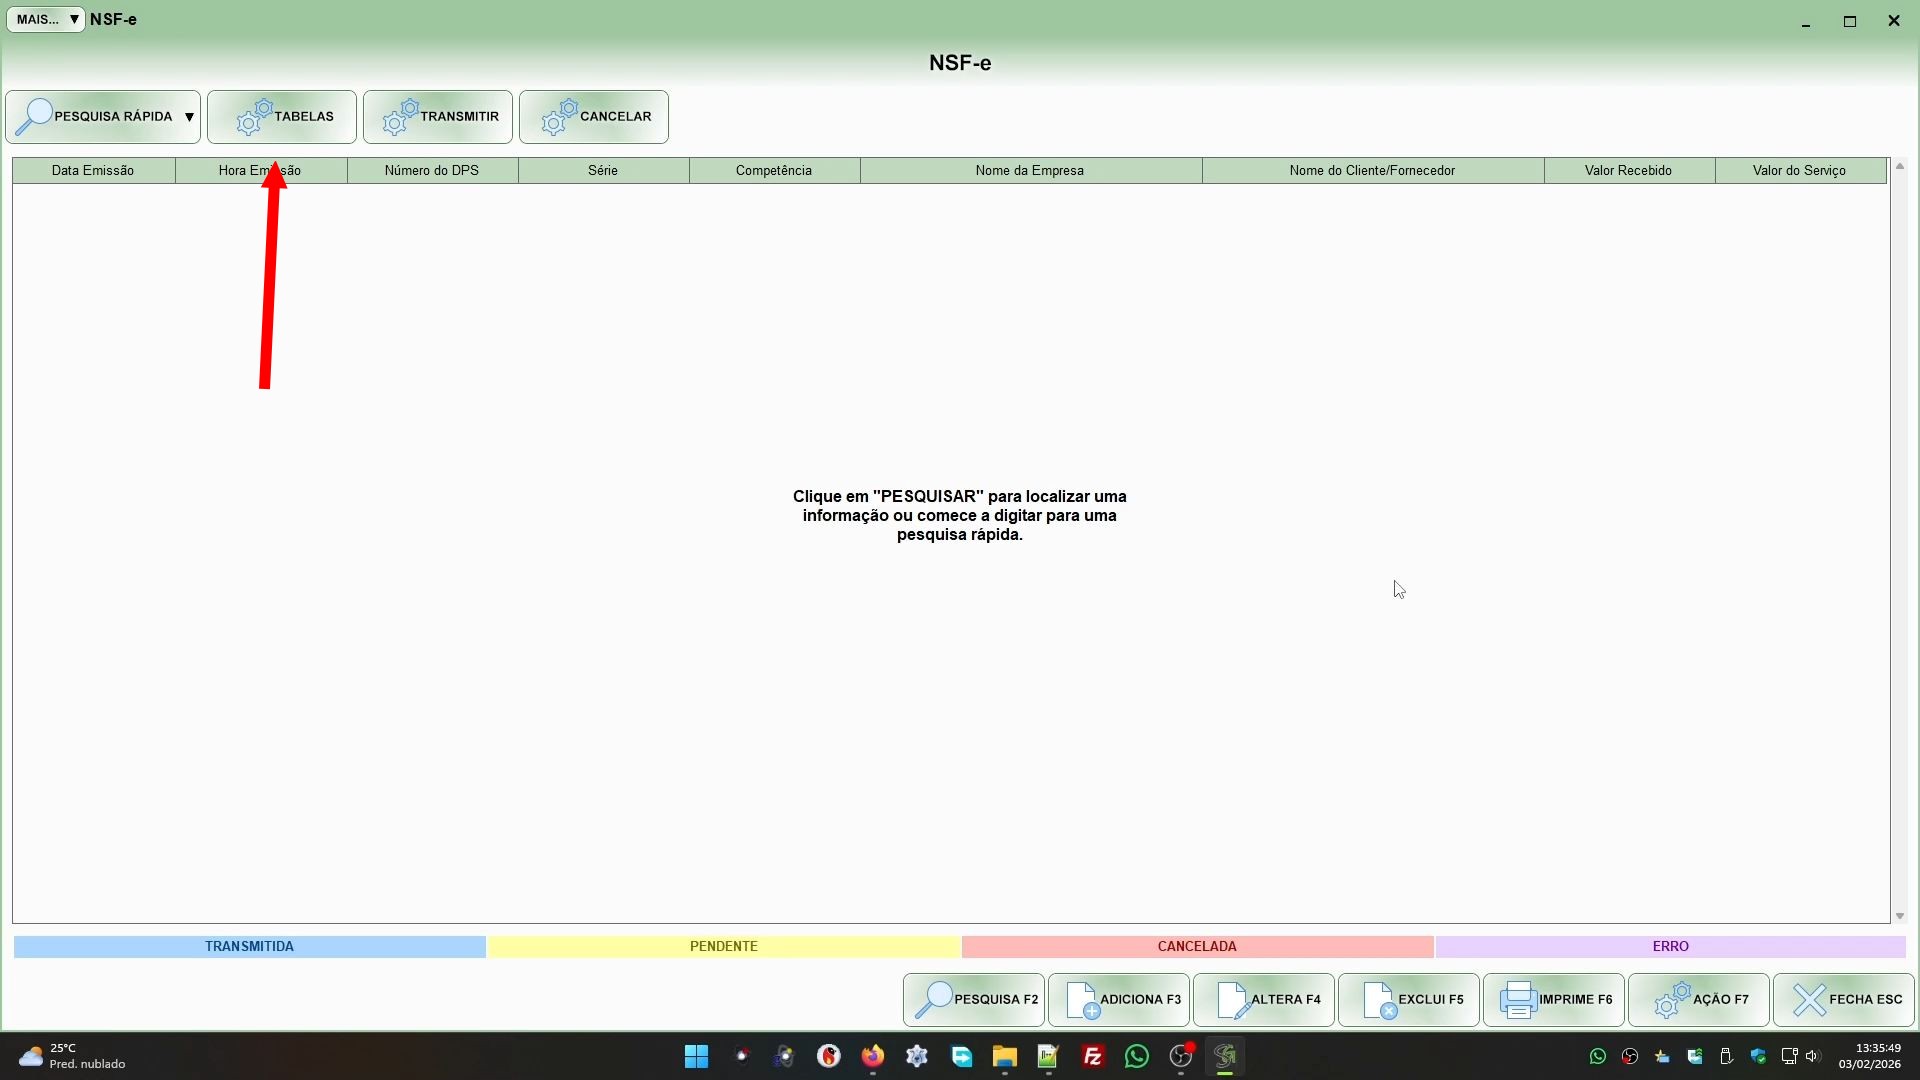This screenshot has width=1920, height=1080.
Task: Click the yellow PENDENTE status legend
Action: click(723, 946)
